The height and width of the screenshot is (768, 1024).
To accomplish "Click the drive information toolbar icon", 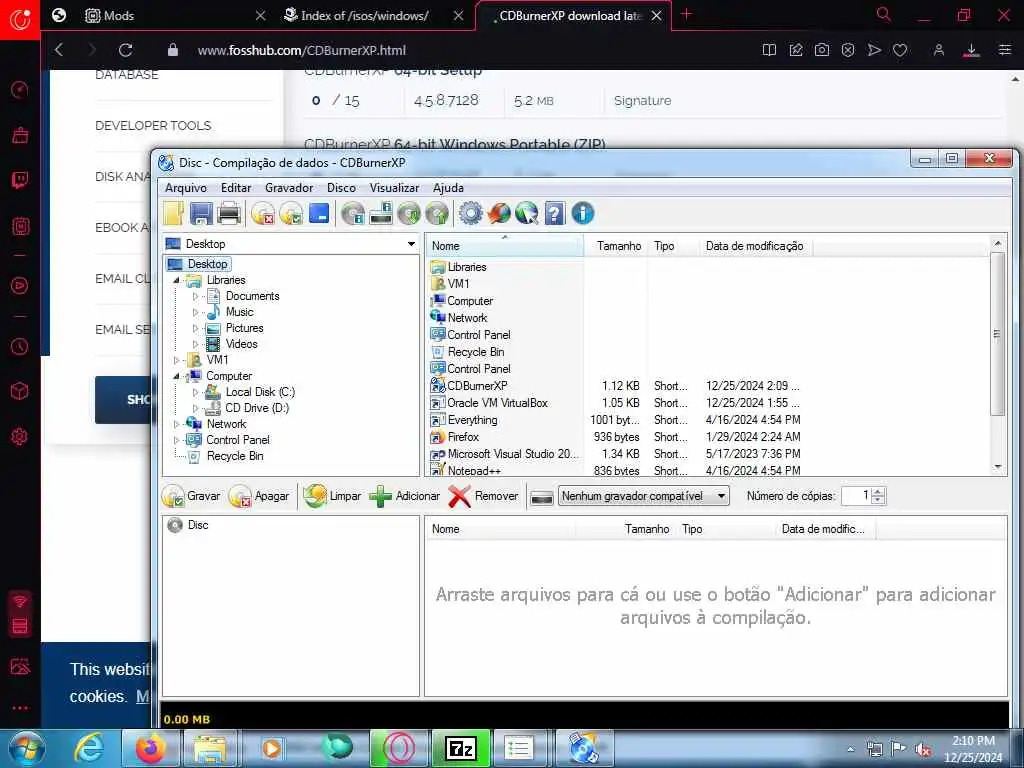I will (x=381, y=214).
